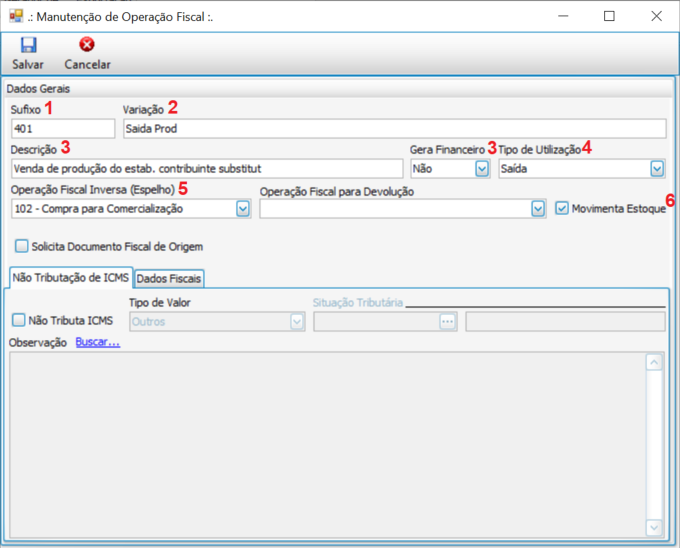
Task: Focus the Sufixo field containing 401
Action: [63, 129]
